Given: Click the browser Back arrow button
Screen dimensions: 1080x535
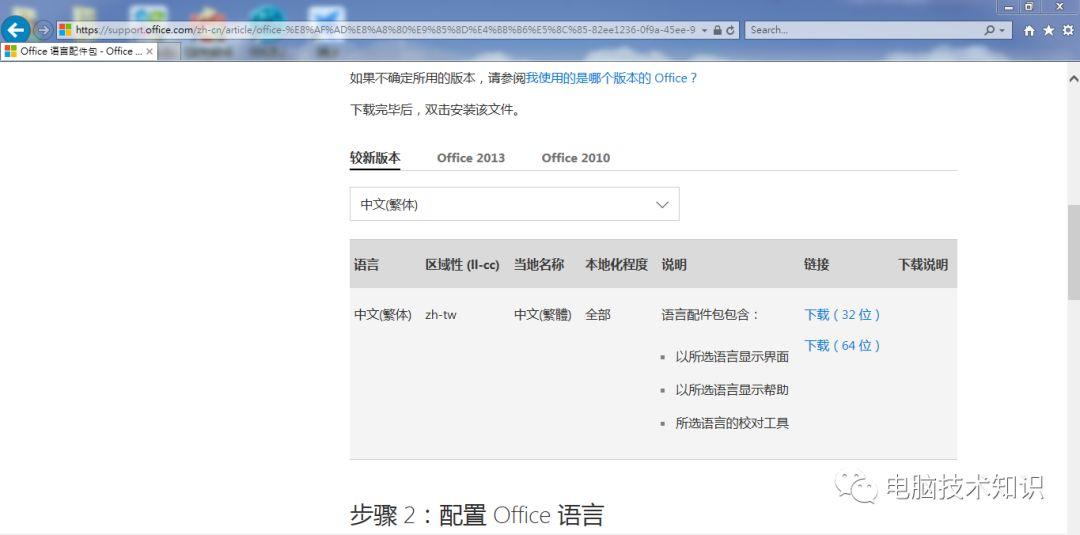Looking at the screenshot, I should click(x=15, y=30).
